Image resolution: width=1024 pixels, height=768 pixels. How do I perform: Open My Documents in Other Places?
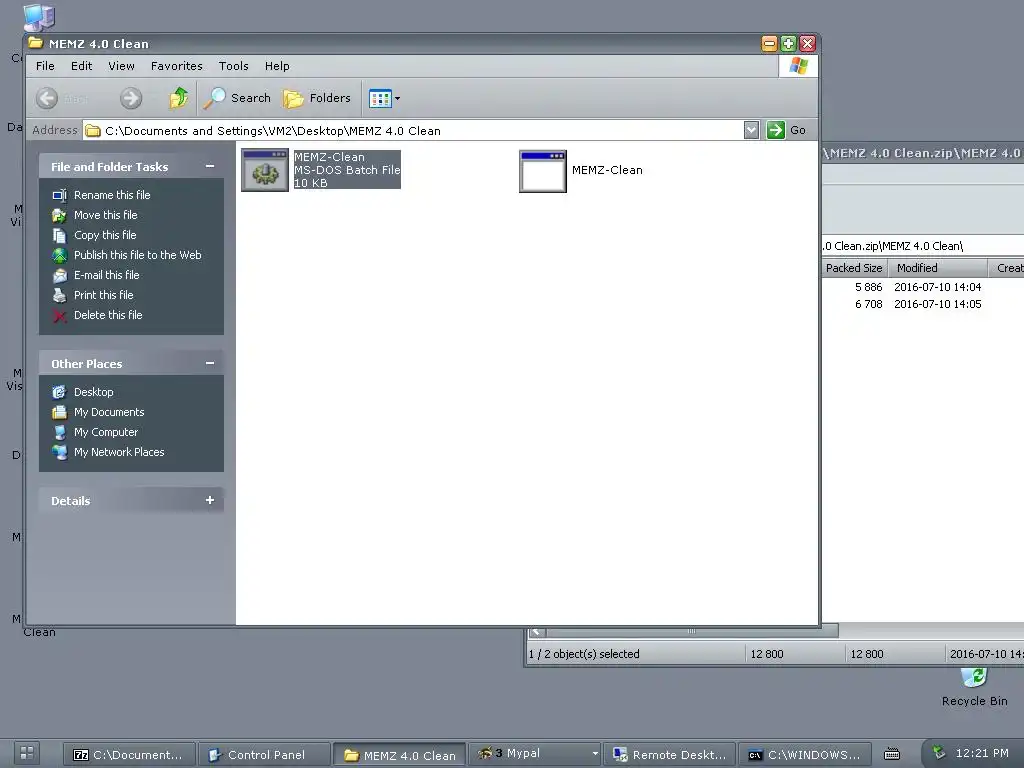(x=108, y=412)
